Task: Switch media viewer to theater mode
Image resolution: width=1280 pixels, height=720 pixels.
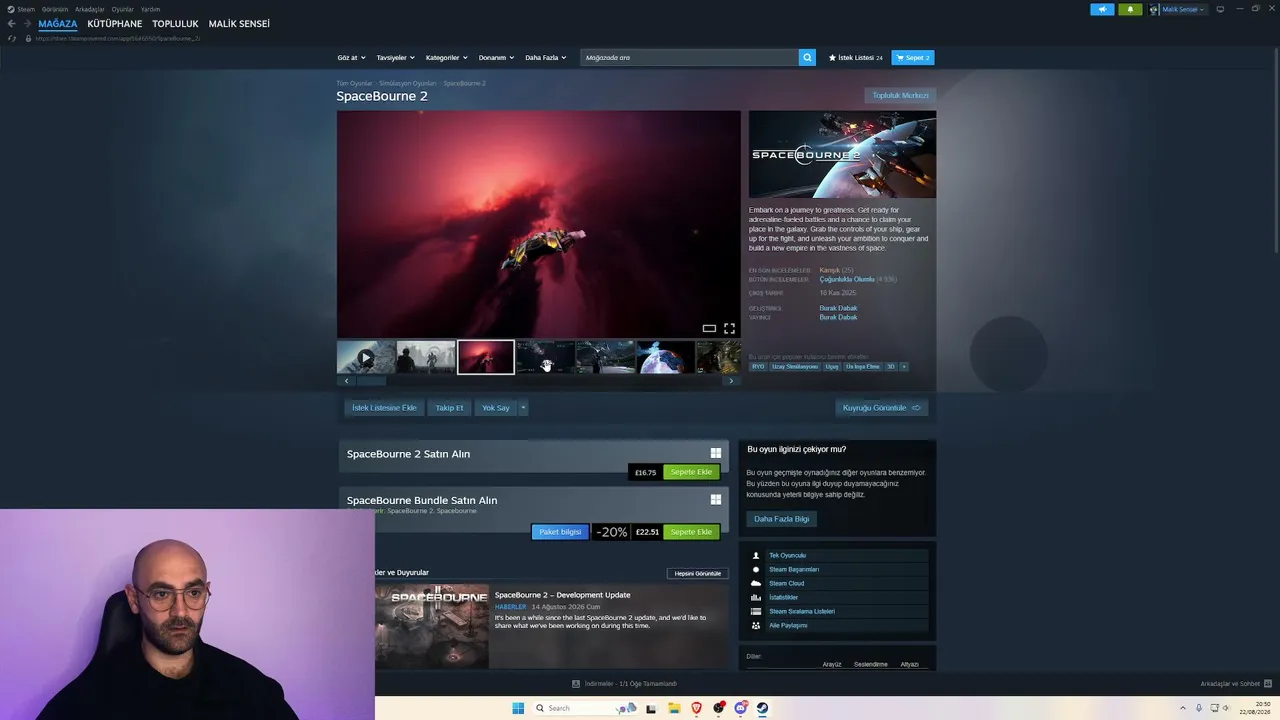Action: 709,328
